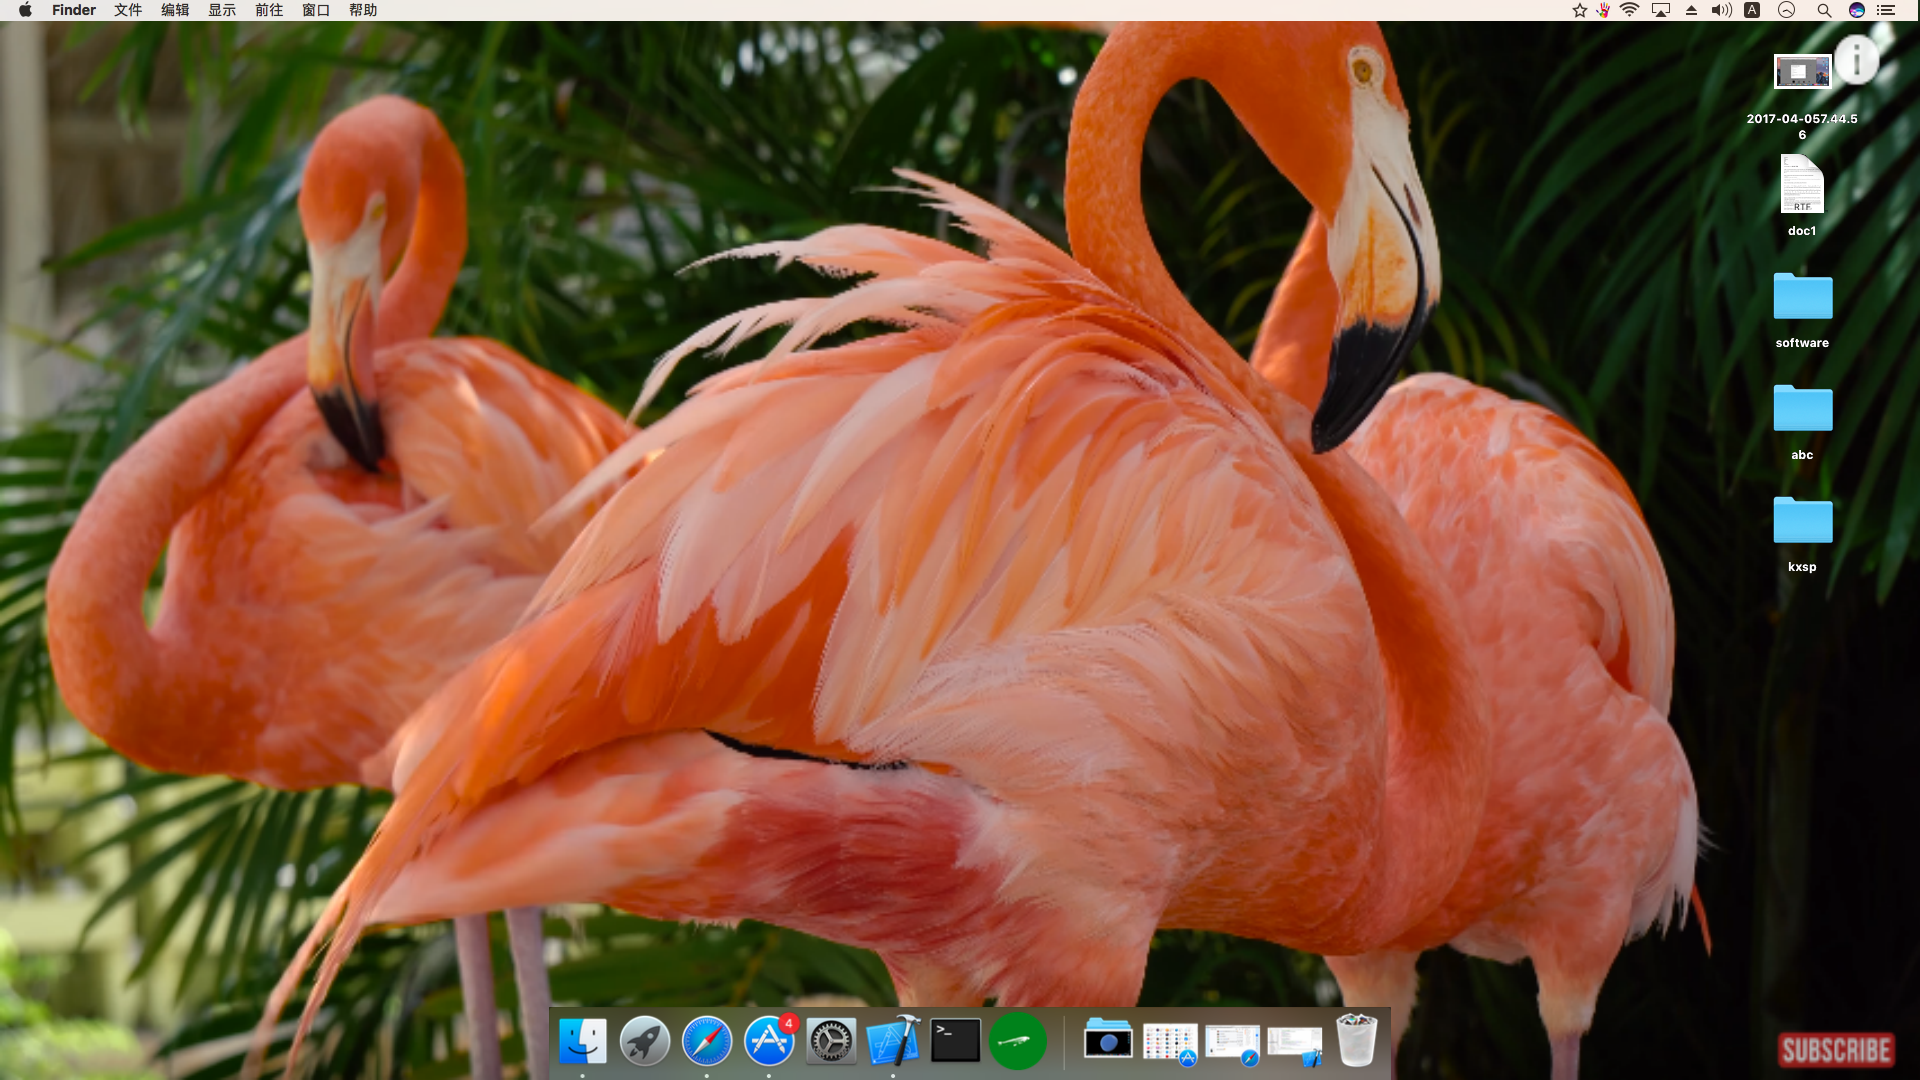Open the input source switcher labeled A

(1752, 10)
